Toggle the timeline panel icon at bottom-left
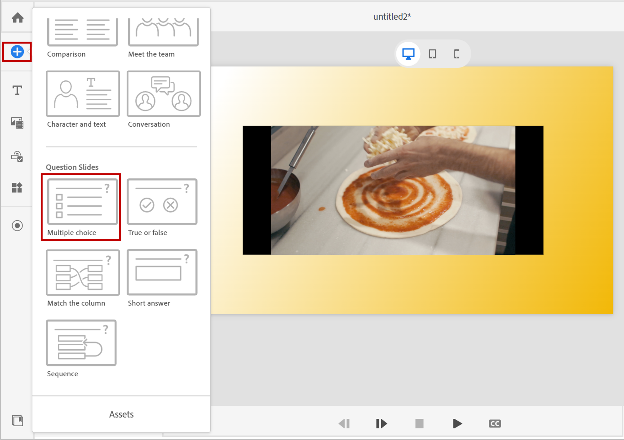This screenshot has width=624, height=440. click(x=17, y=420)
